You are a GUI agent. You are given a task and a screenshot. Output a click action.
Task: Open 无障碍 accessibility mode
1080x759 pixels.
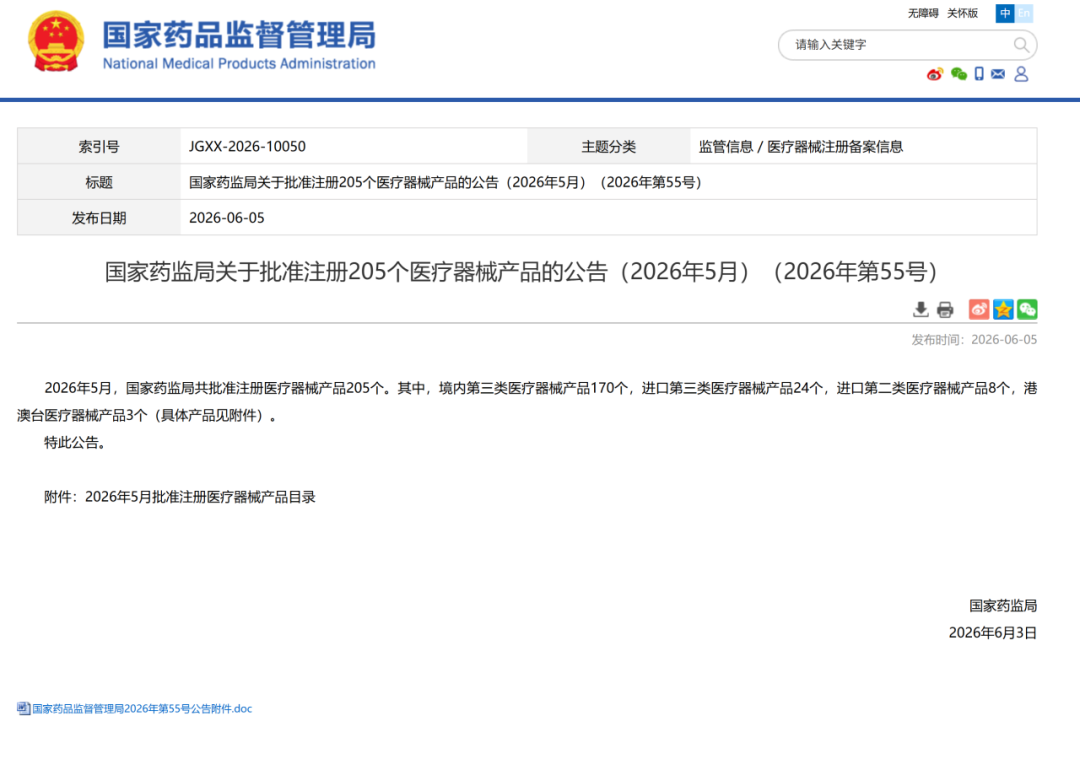tap(923, 13)
